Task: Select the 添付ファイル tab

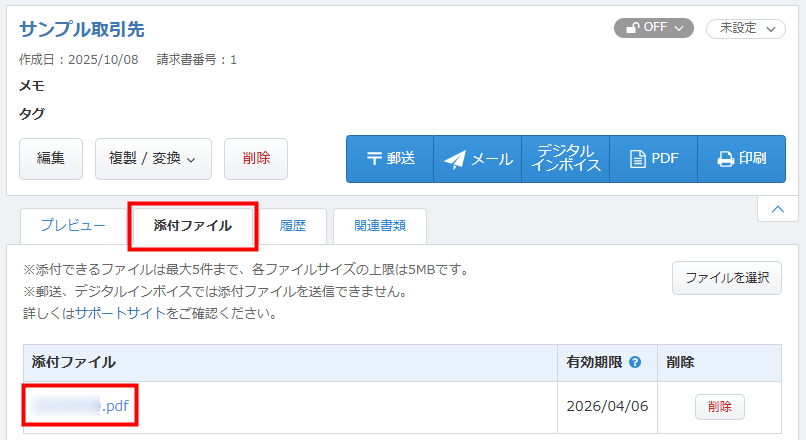Action: (x=194, y=226)
